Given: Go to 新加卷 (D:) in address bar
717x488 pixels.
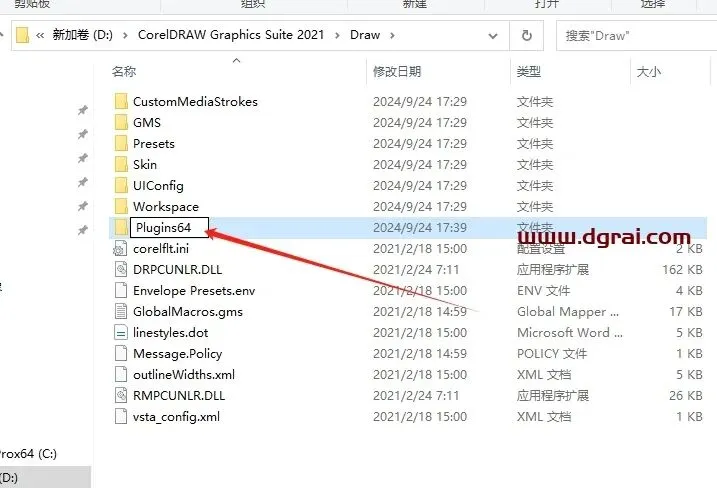Looking at the screenshot, I should pyautogui.click(x=82, y=35).
